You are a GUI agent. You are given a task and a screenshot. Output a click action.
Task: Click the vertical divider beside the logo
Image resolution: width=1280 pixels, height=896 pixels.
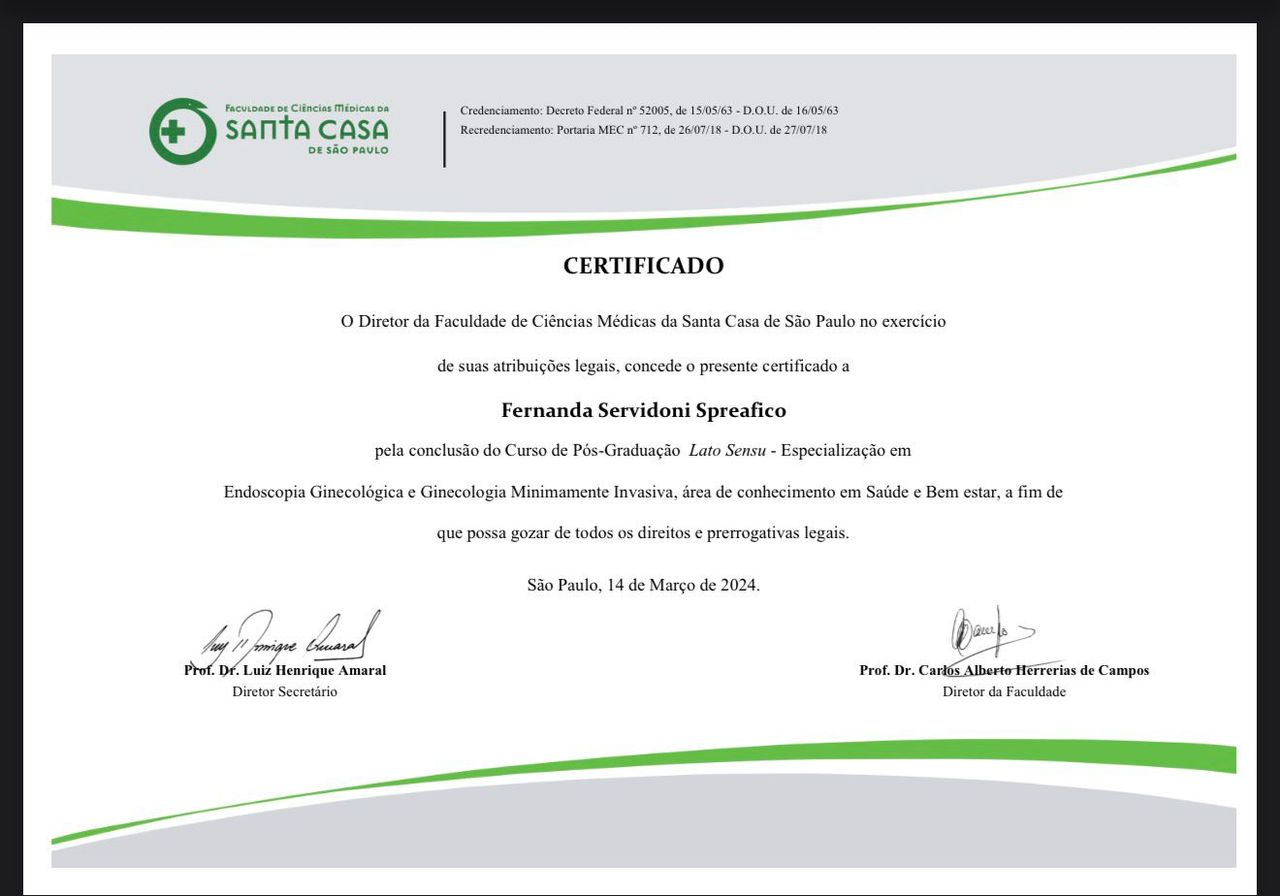pyautogui.click(x=445, y=138)
